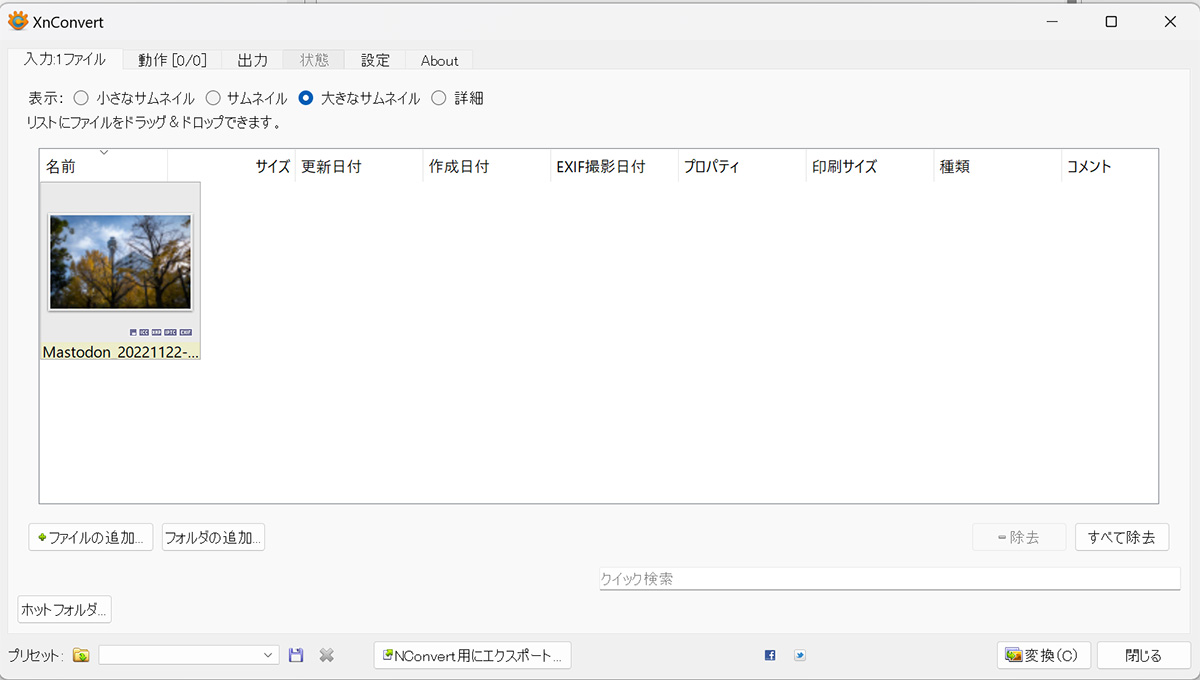Click the delete preset X icon
Viewport: 1200px width, 680px height.
[x=326, y=656]
